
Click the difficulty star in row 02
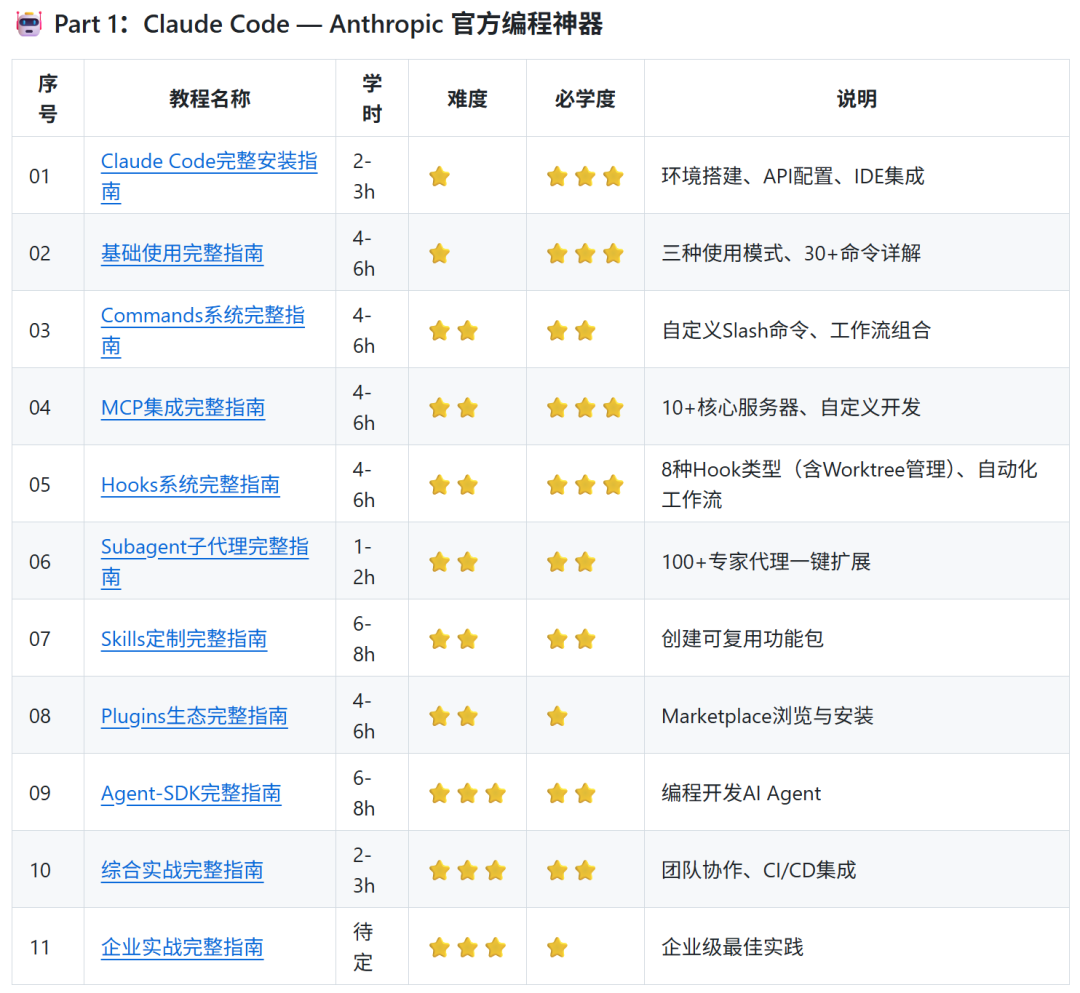[x=439, y=253]
